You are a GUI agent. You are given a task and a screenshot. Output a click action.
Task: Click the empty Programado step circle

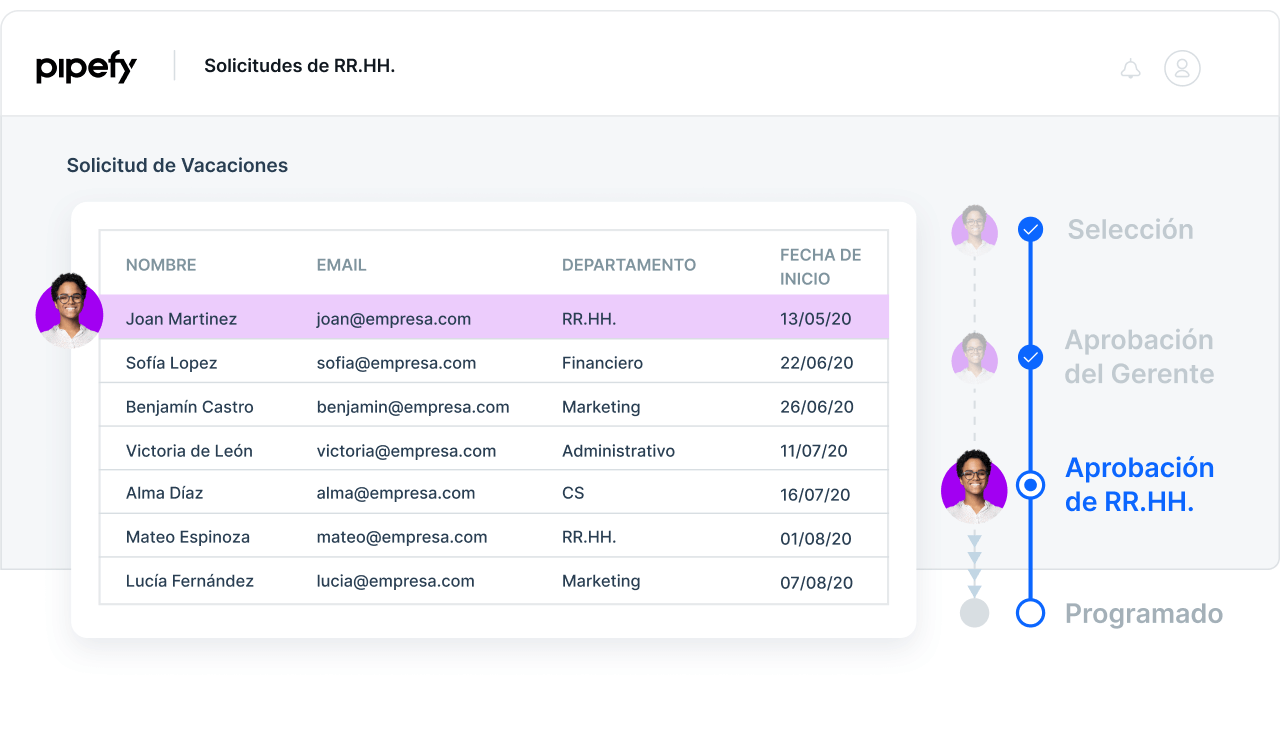click(1030, 613)
